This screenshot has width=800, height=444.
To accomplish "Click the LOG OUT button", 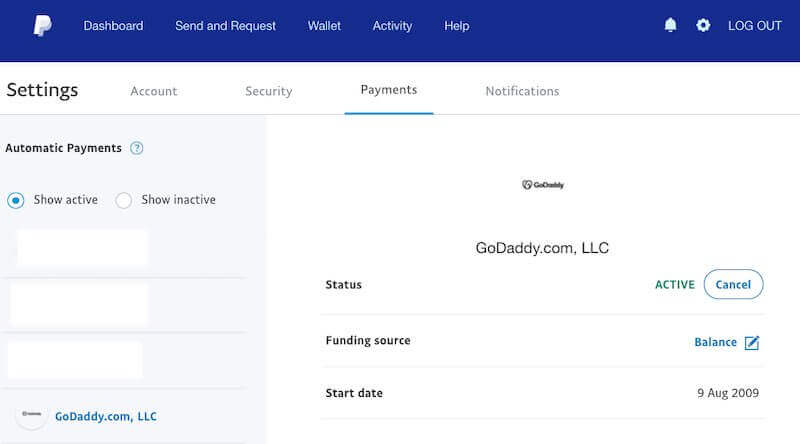I will (755, 26).
